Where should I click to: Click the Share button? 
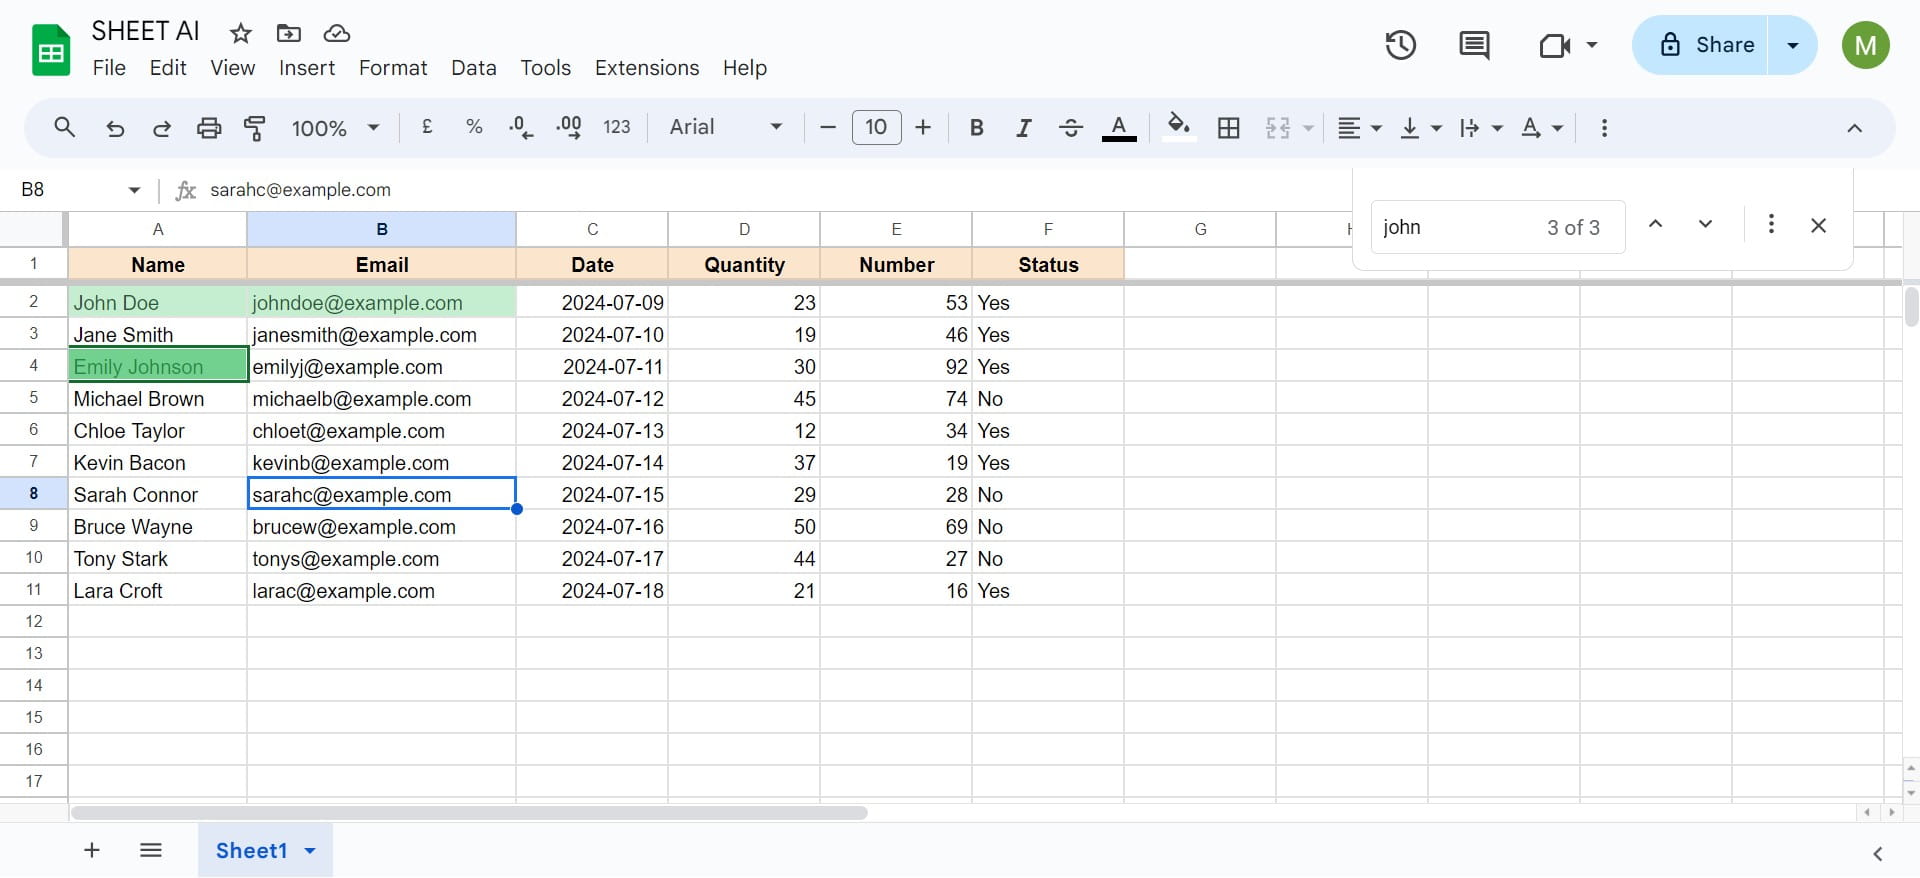tap(1706, 46)
